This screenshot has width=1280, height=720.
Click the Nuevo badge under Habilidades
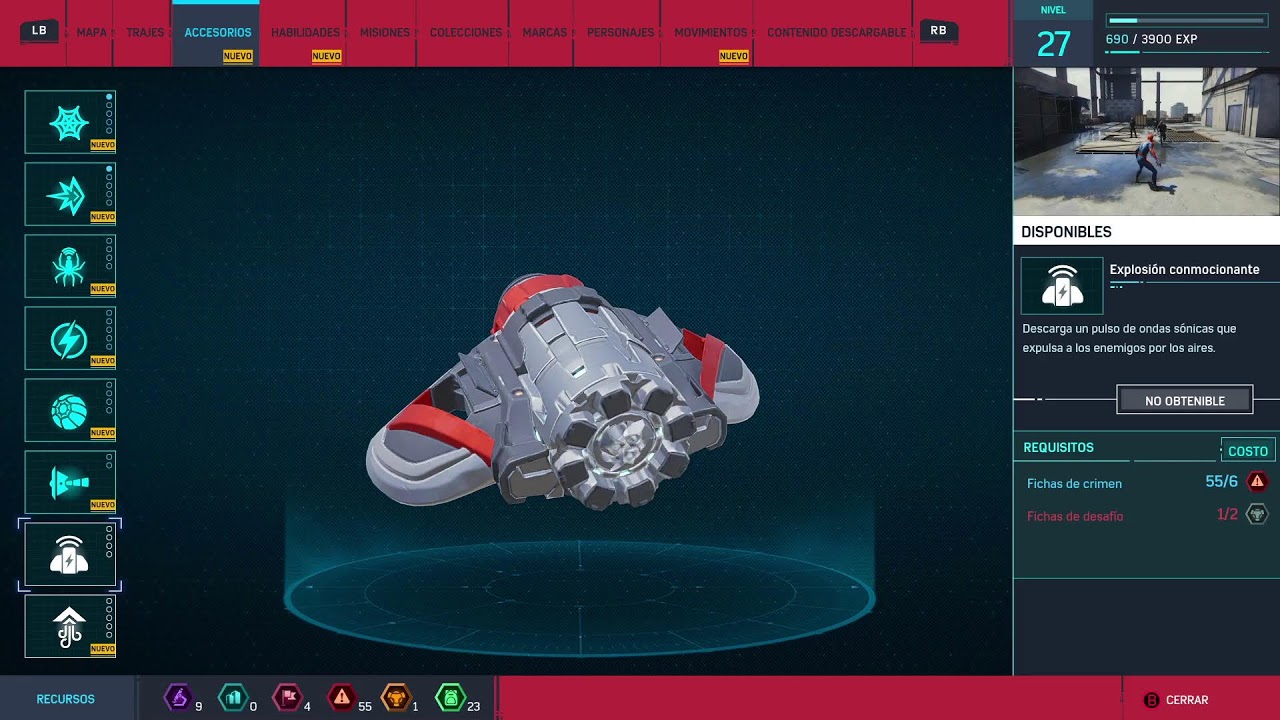[326, 56]
